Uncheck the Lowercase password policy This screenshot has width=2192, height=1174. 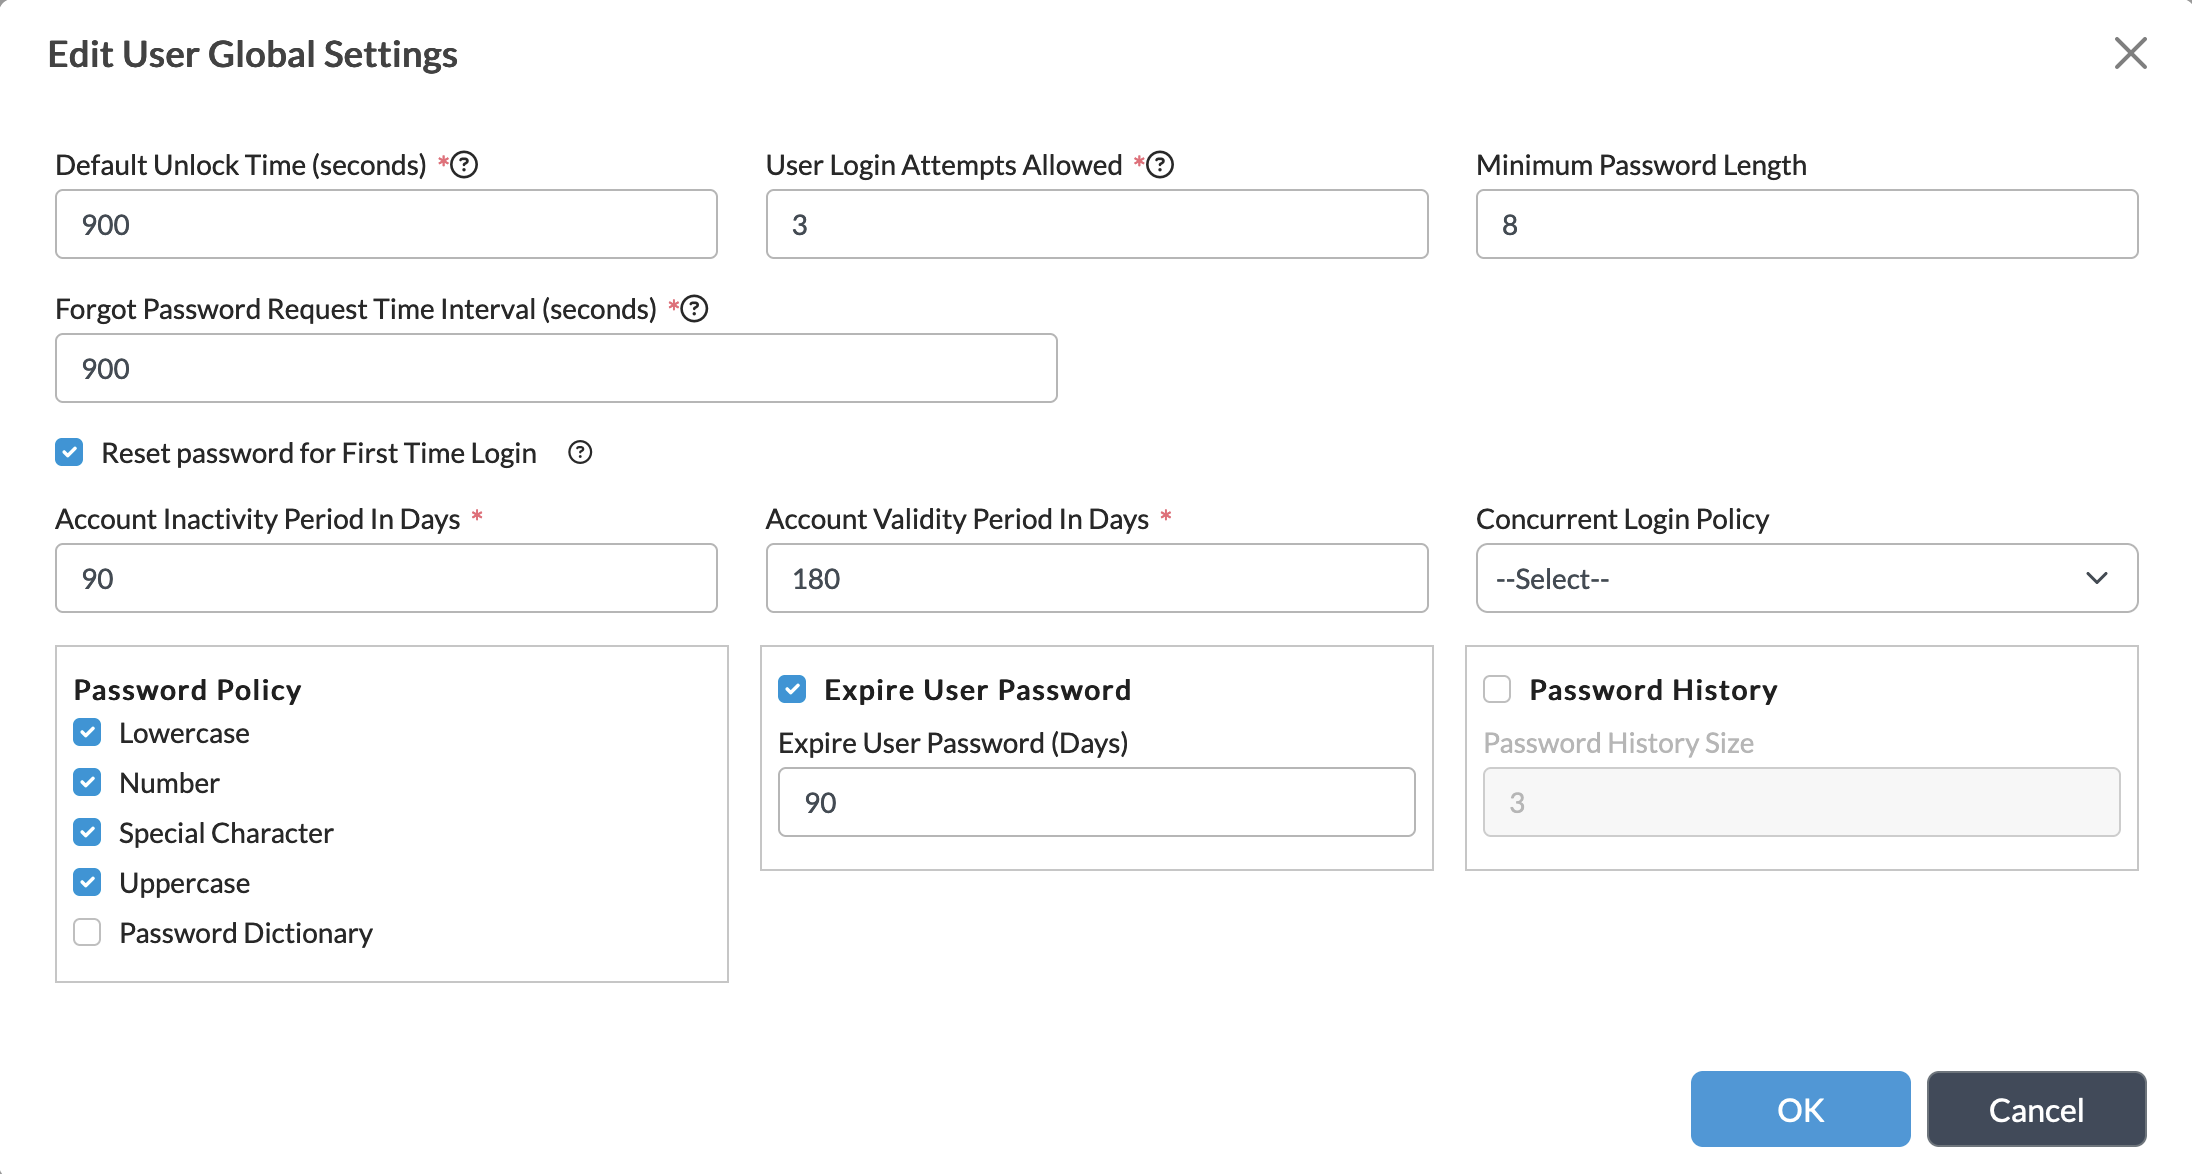point(87,732)
